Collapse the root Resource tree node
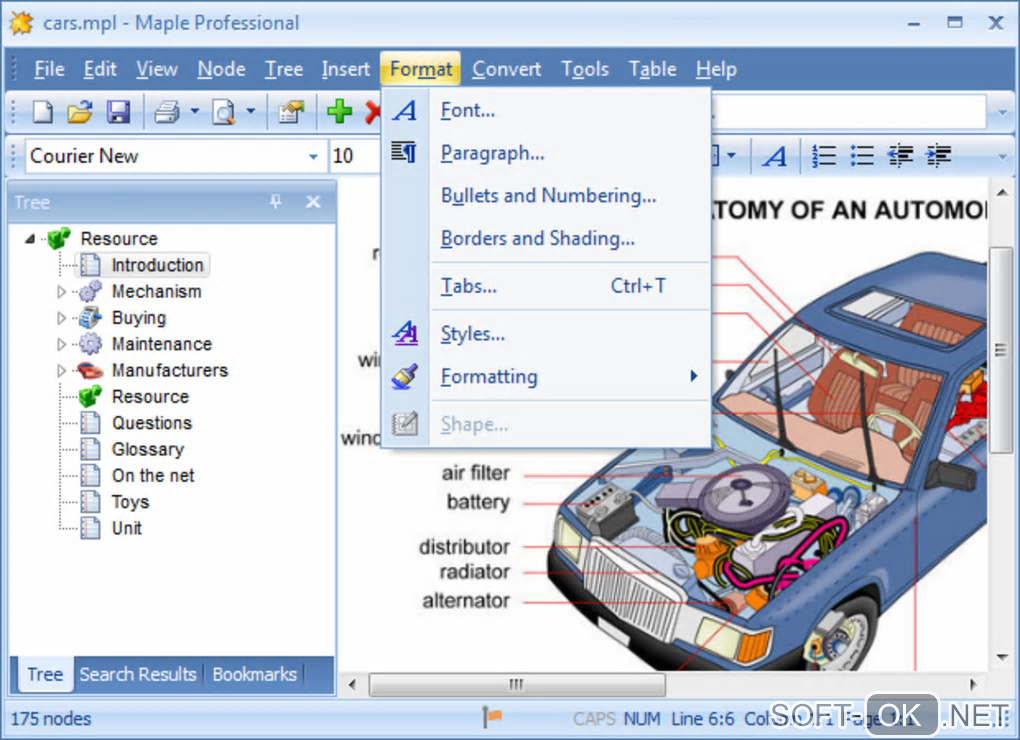1020x740 pixels. click(30, 239)
